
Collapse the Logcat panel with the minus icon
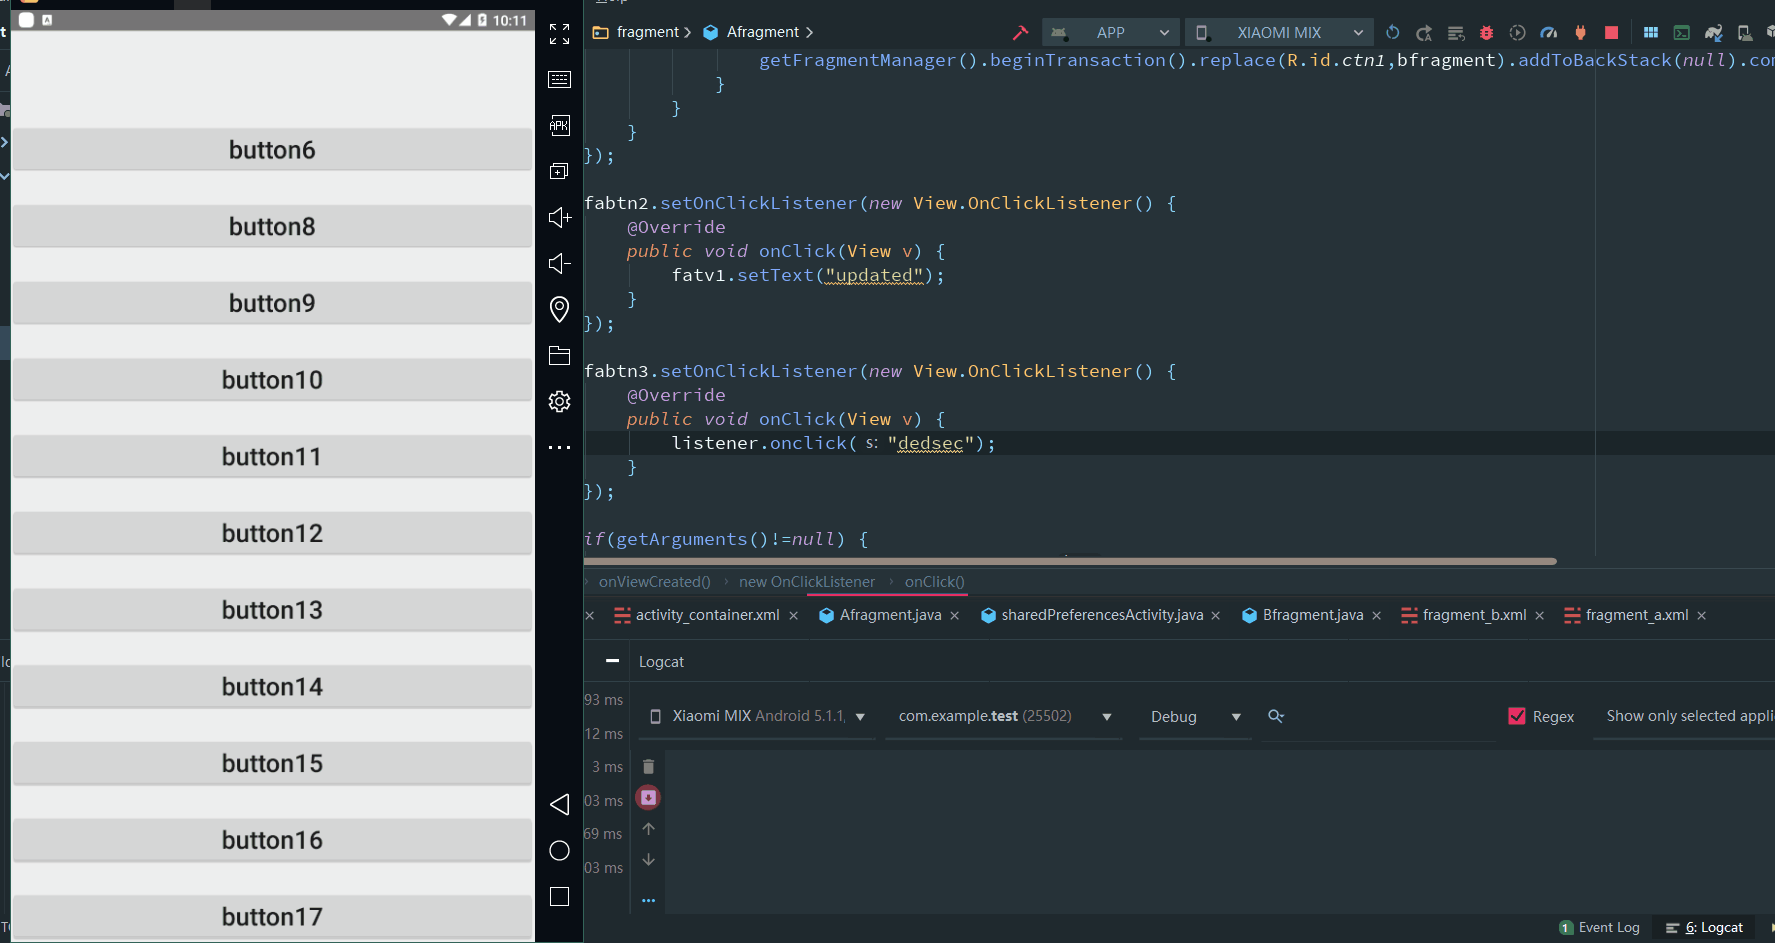coord(612,661)
